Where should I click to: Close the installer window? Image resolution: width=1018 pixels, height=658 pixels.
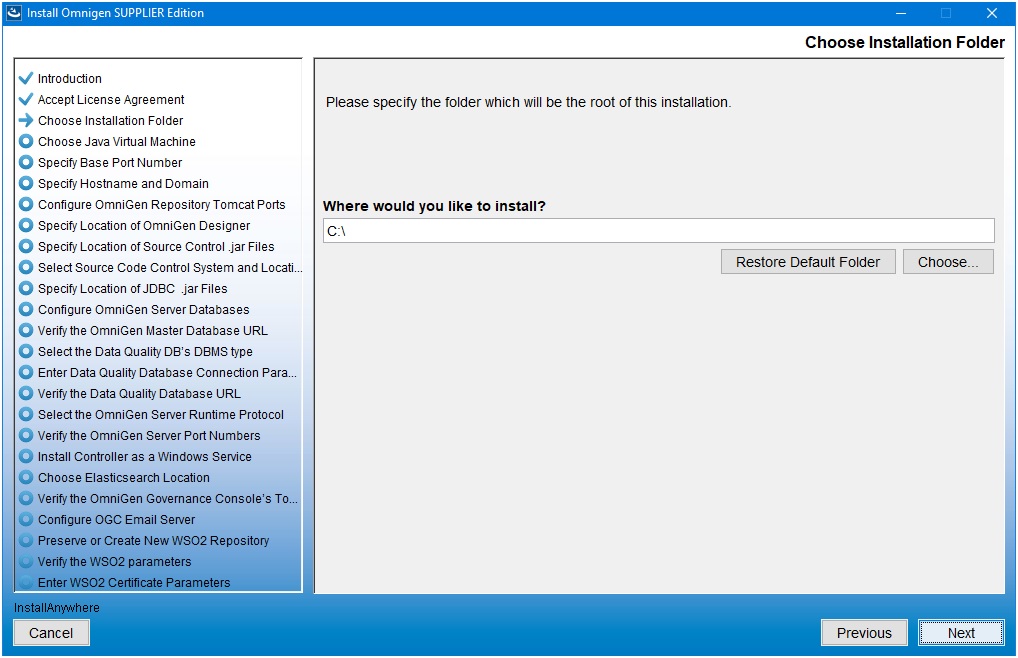pos(991,13)
